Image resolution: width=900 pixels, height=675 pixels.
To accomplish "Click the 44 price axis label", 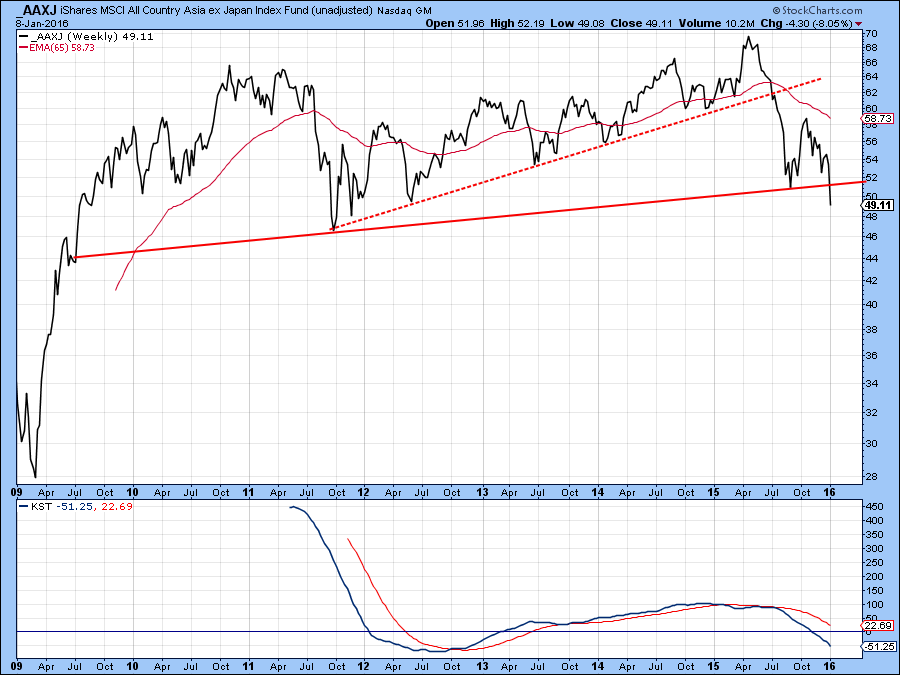I will 871,258.
